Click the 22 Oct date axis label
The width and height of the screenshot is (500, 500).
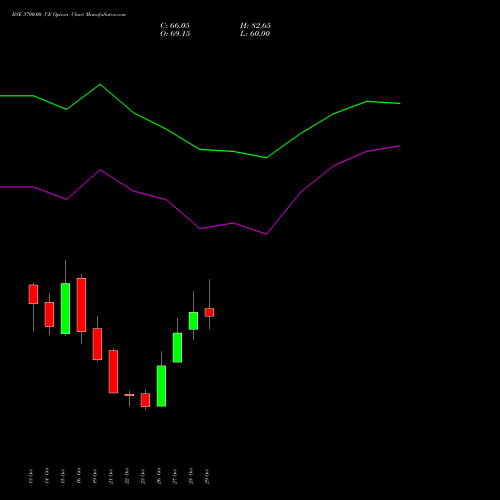click(x=127, y=476)
